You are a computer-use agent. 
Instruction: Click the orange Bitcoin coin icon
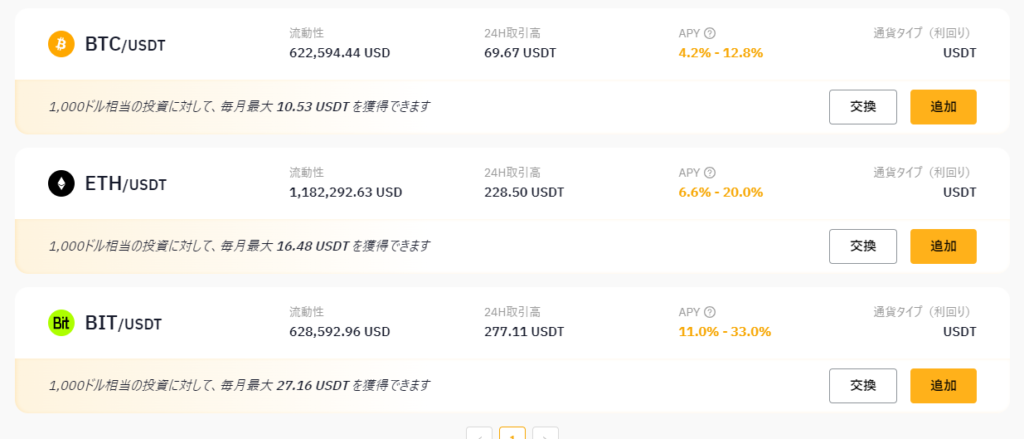(x=61, y=44)
